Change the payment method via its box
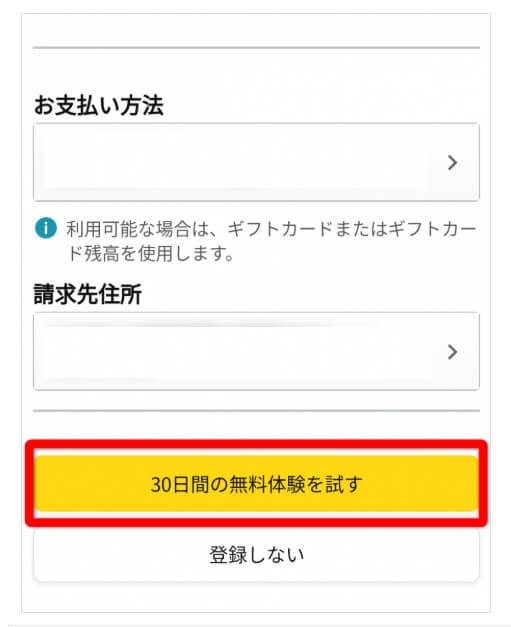Image resolution: width=511 pixels, height=627 pixels. [x=256, y=162]
